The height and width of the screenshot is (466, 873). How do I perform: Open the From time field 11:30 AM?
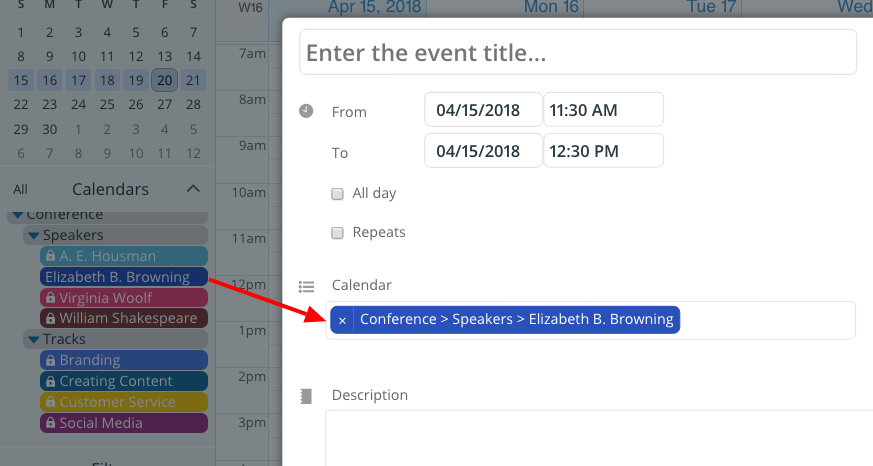[603, 111]
